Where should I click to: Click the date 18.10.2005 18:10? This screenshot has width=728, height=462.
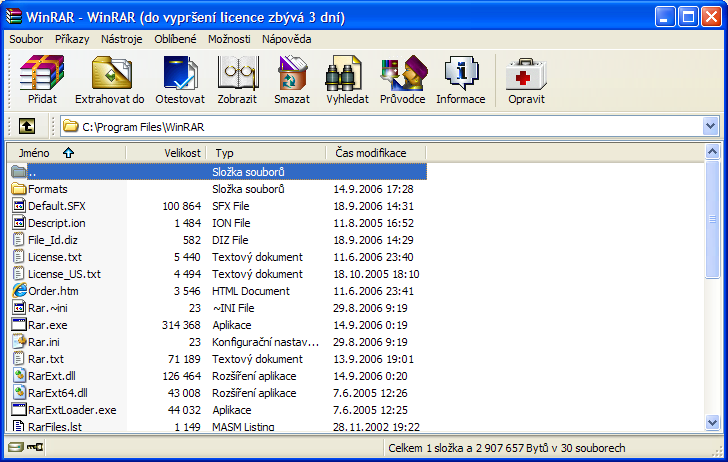[x=376, y=274]
